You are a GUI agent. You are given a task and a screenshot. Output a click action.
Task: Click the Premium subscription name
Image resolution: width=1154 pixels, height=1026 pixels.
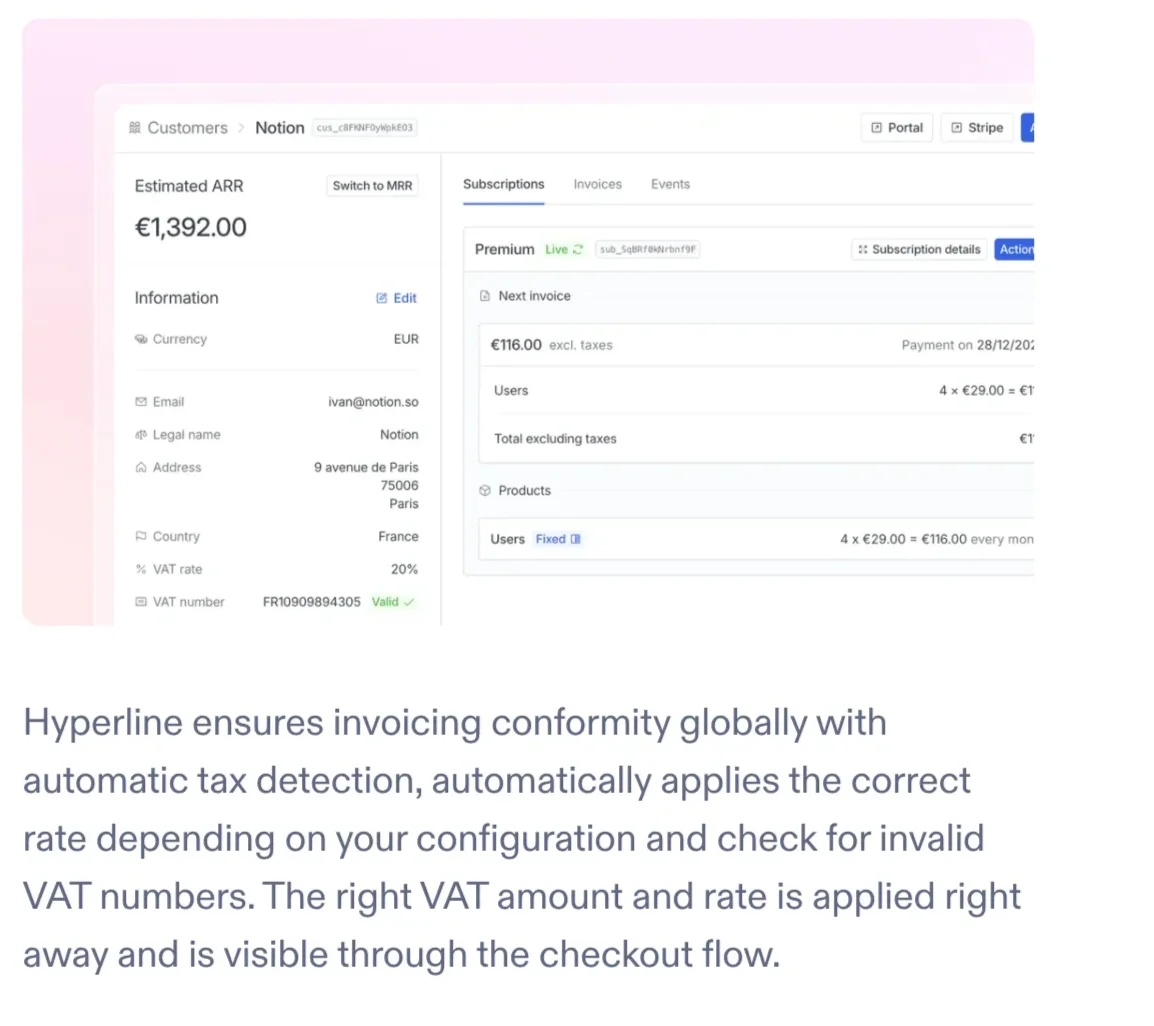pos(504,250)
